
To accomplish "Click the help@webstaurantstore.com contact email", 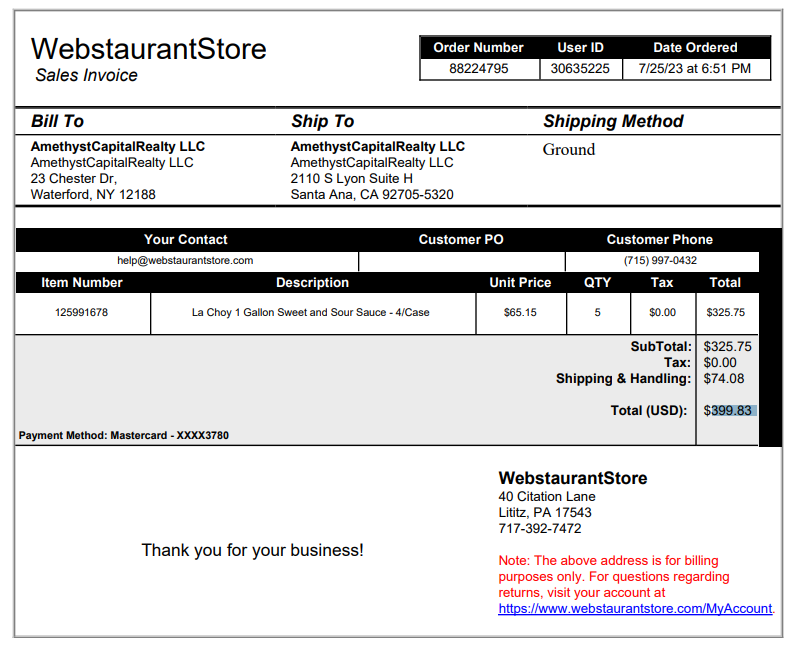I will tap(185, 261).
